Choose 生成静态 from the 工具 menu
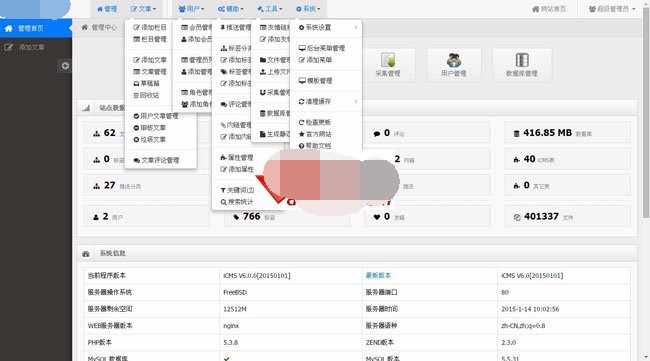 (274, 134)
